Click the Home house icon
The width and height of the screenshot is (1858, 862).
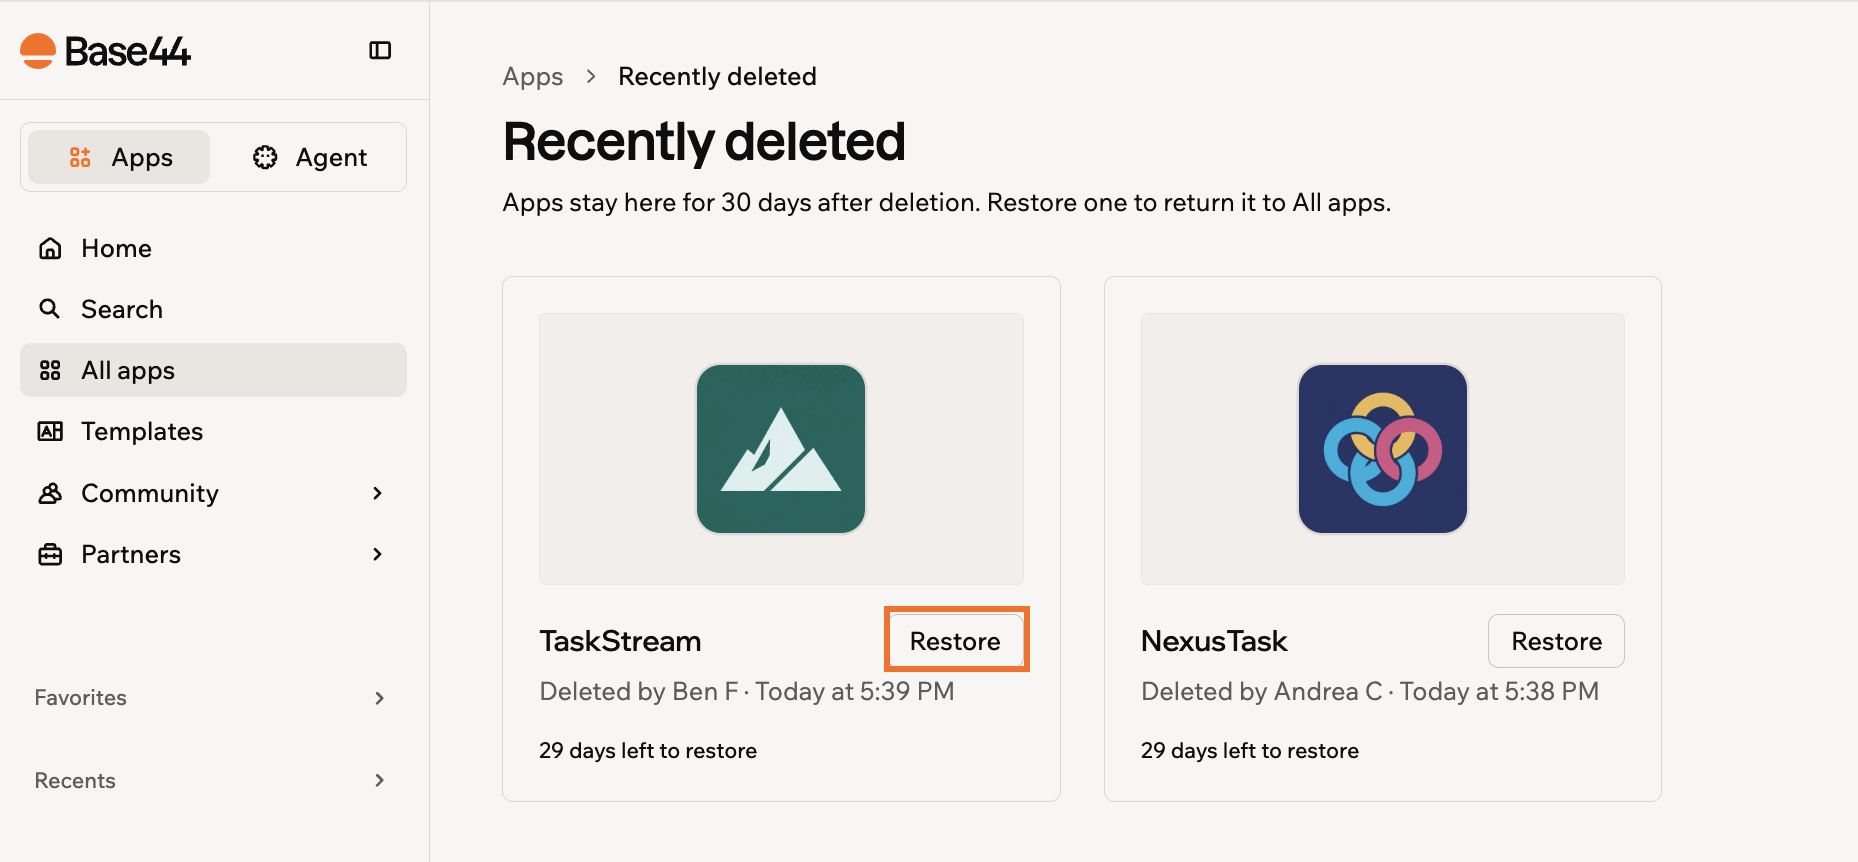click(x=50, y=248)
